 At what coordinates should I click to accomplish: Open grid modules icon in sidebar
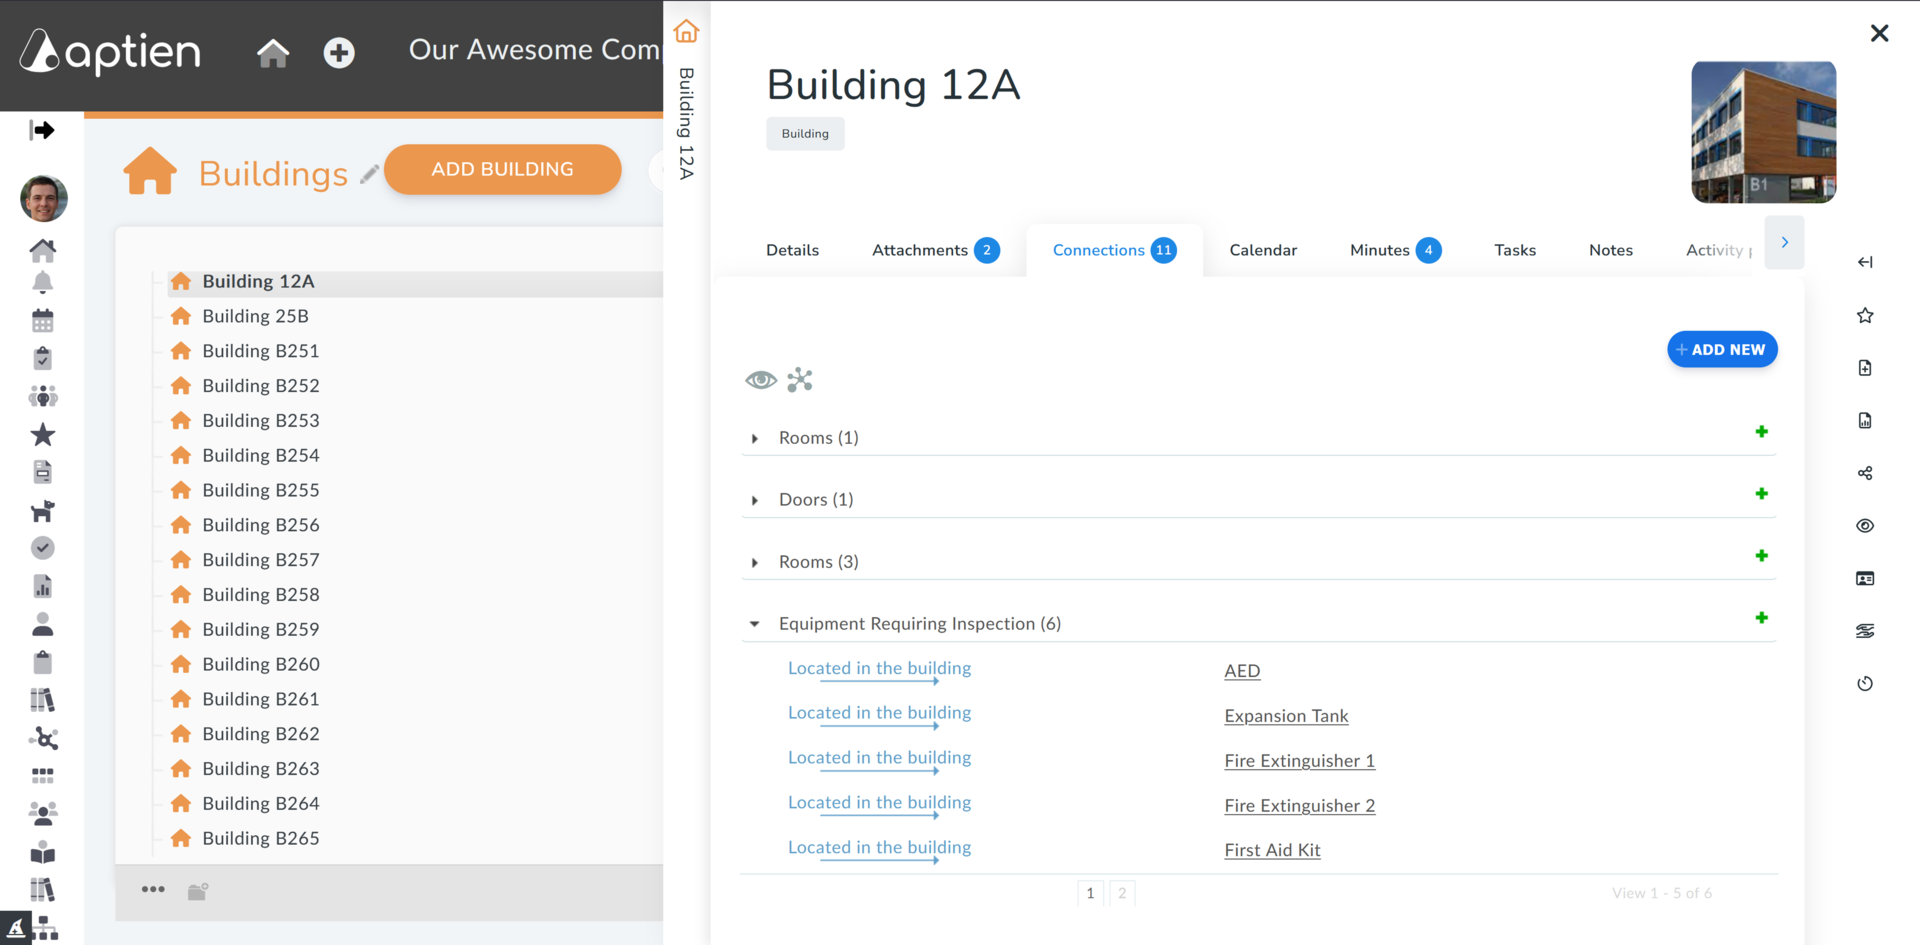[42, 775]
